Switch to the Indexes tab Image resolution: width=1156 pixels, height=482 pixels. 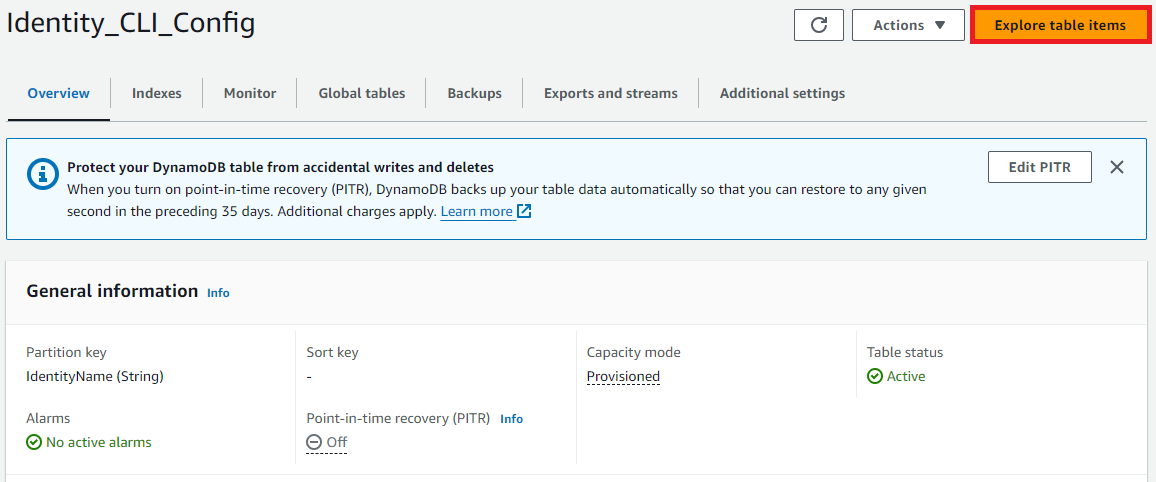[156, 94]
